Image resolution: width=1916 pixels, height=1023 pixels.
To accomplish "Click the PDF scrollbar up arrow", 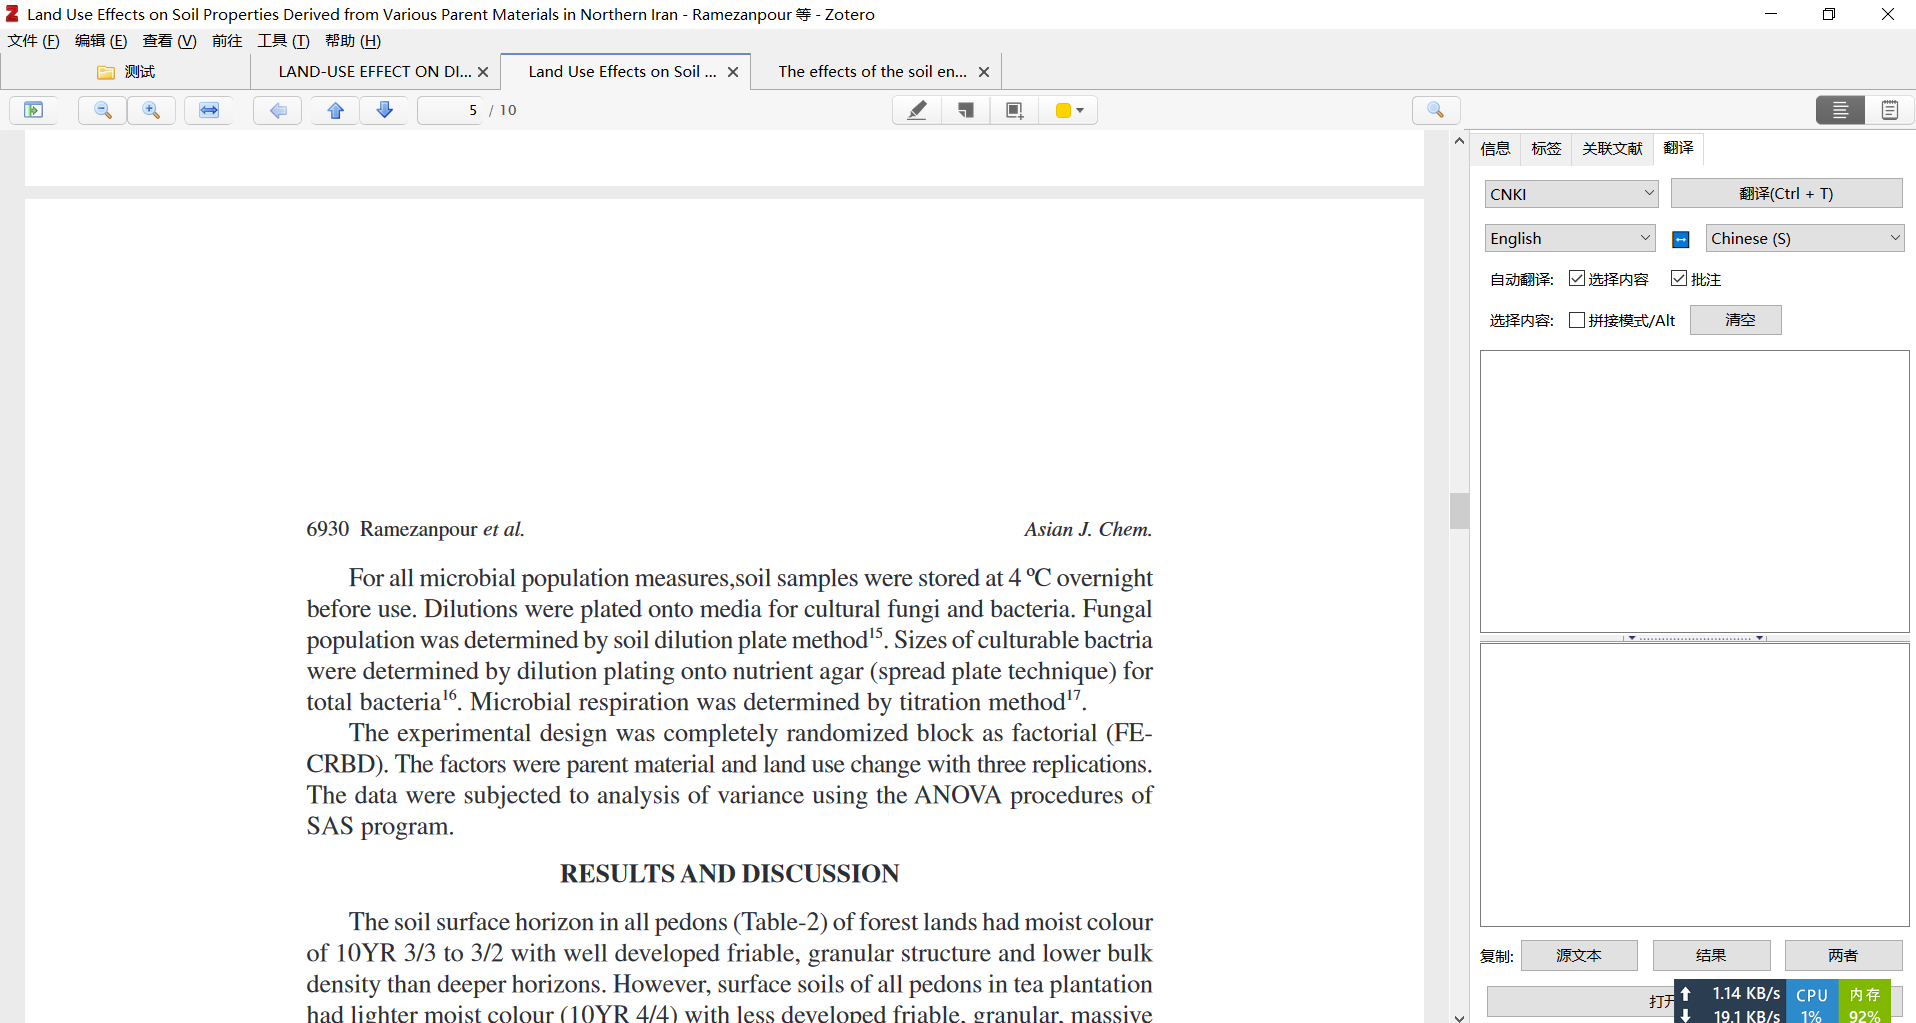I will pos(1459,141).
